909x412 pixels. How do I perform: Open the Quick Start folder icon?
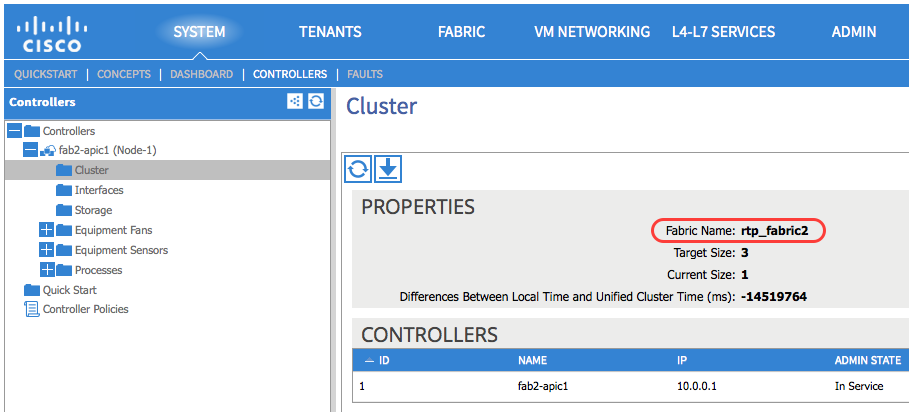pyautogui.click(x=32, y=290)
